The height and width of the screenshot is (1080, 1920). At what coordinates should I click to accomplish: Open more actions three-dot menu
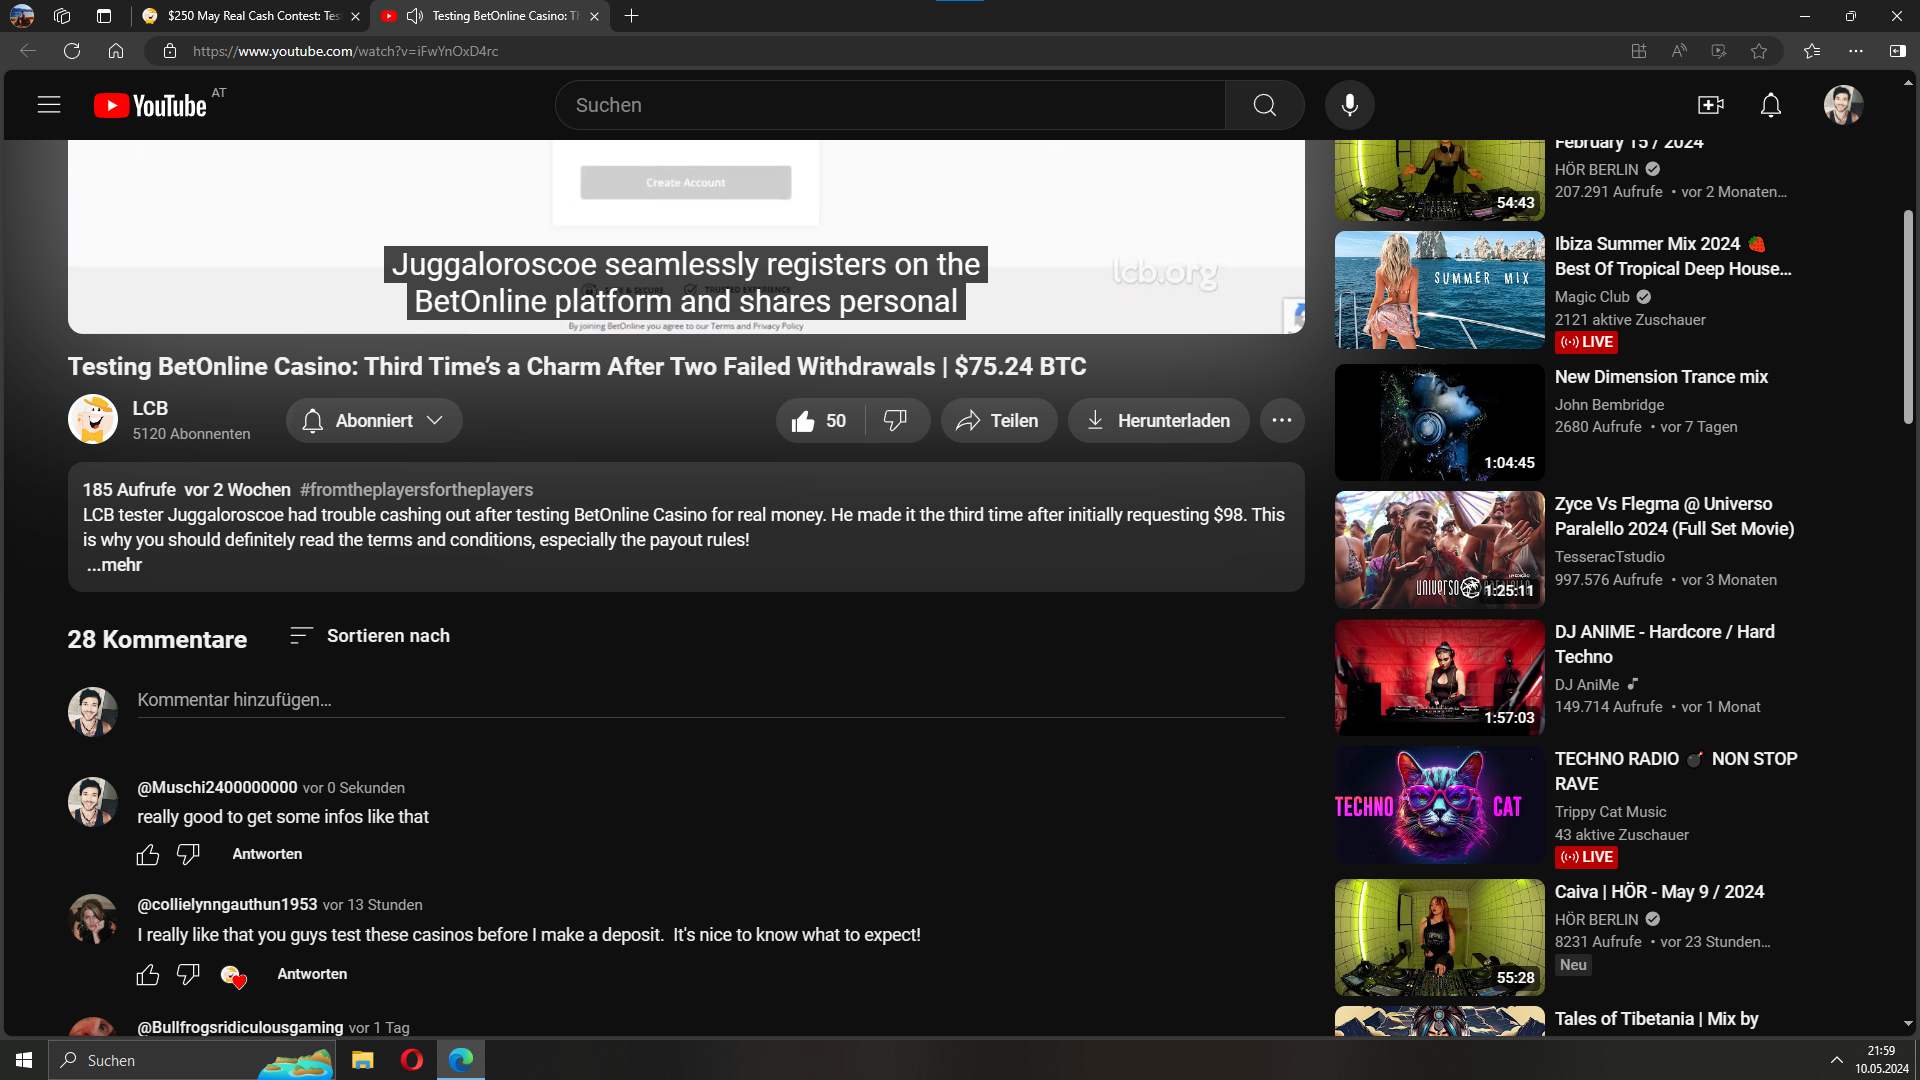[x=1282, y=421]
